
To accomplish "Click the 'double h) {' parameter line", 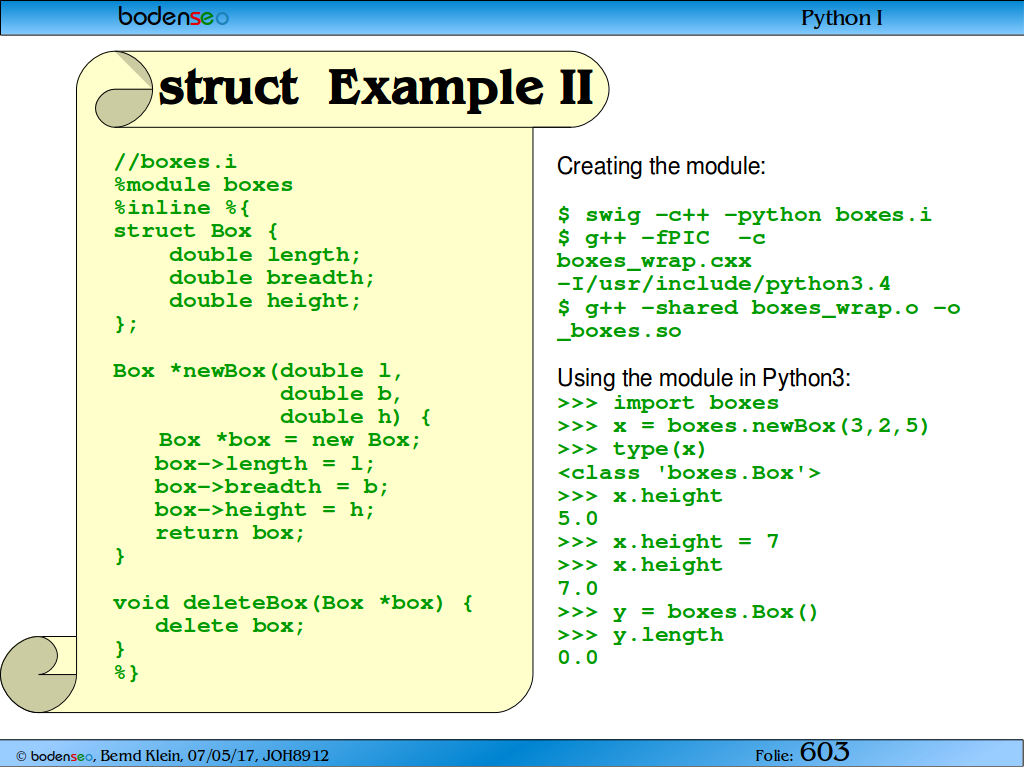I will 355,417.
